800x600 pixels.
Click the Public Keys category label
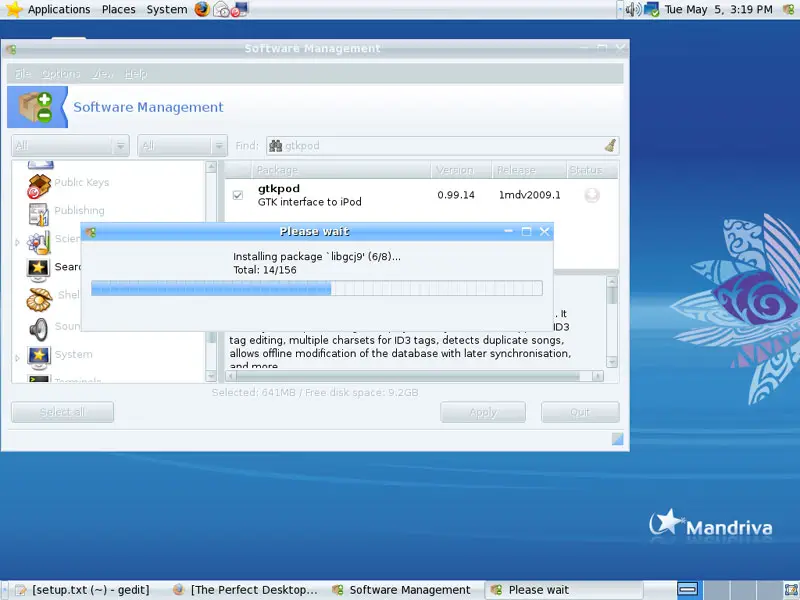(x=82, y=182)
